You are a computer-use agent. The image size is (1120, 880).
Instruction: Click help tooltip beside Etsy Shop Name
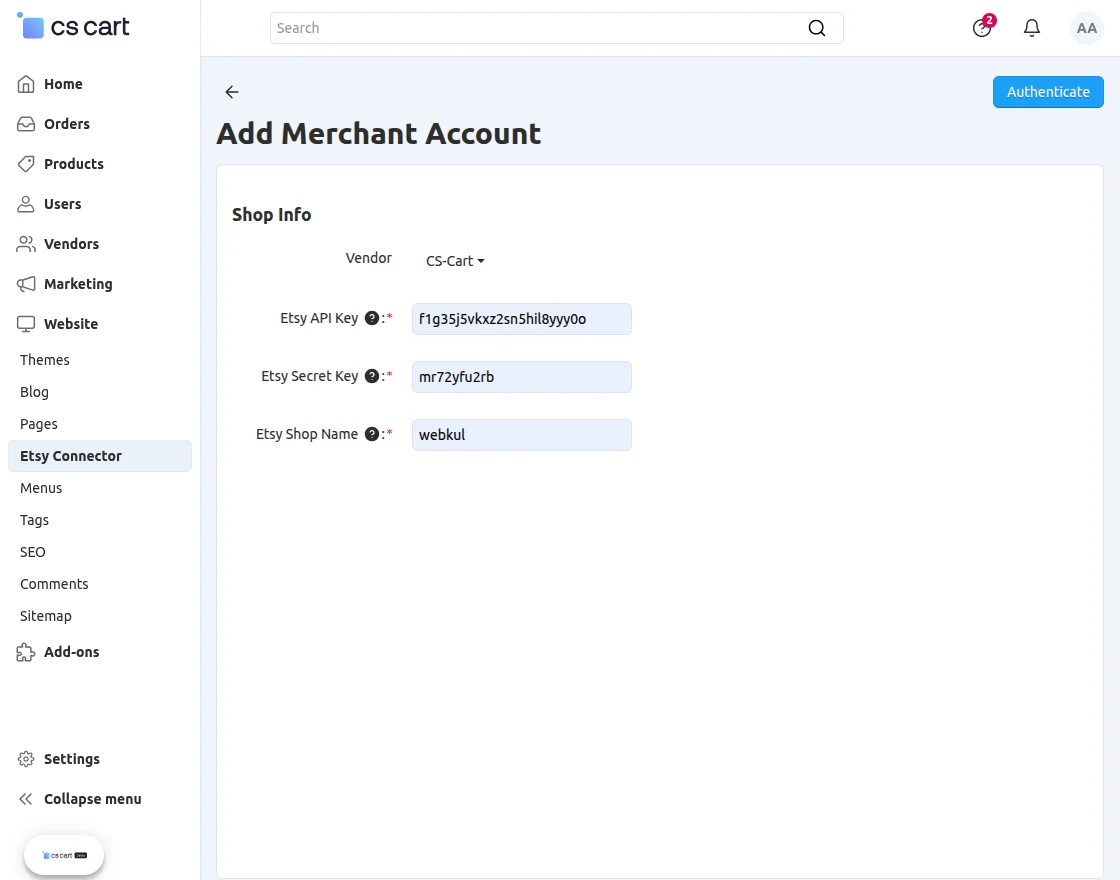tap(371, 434)
